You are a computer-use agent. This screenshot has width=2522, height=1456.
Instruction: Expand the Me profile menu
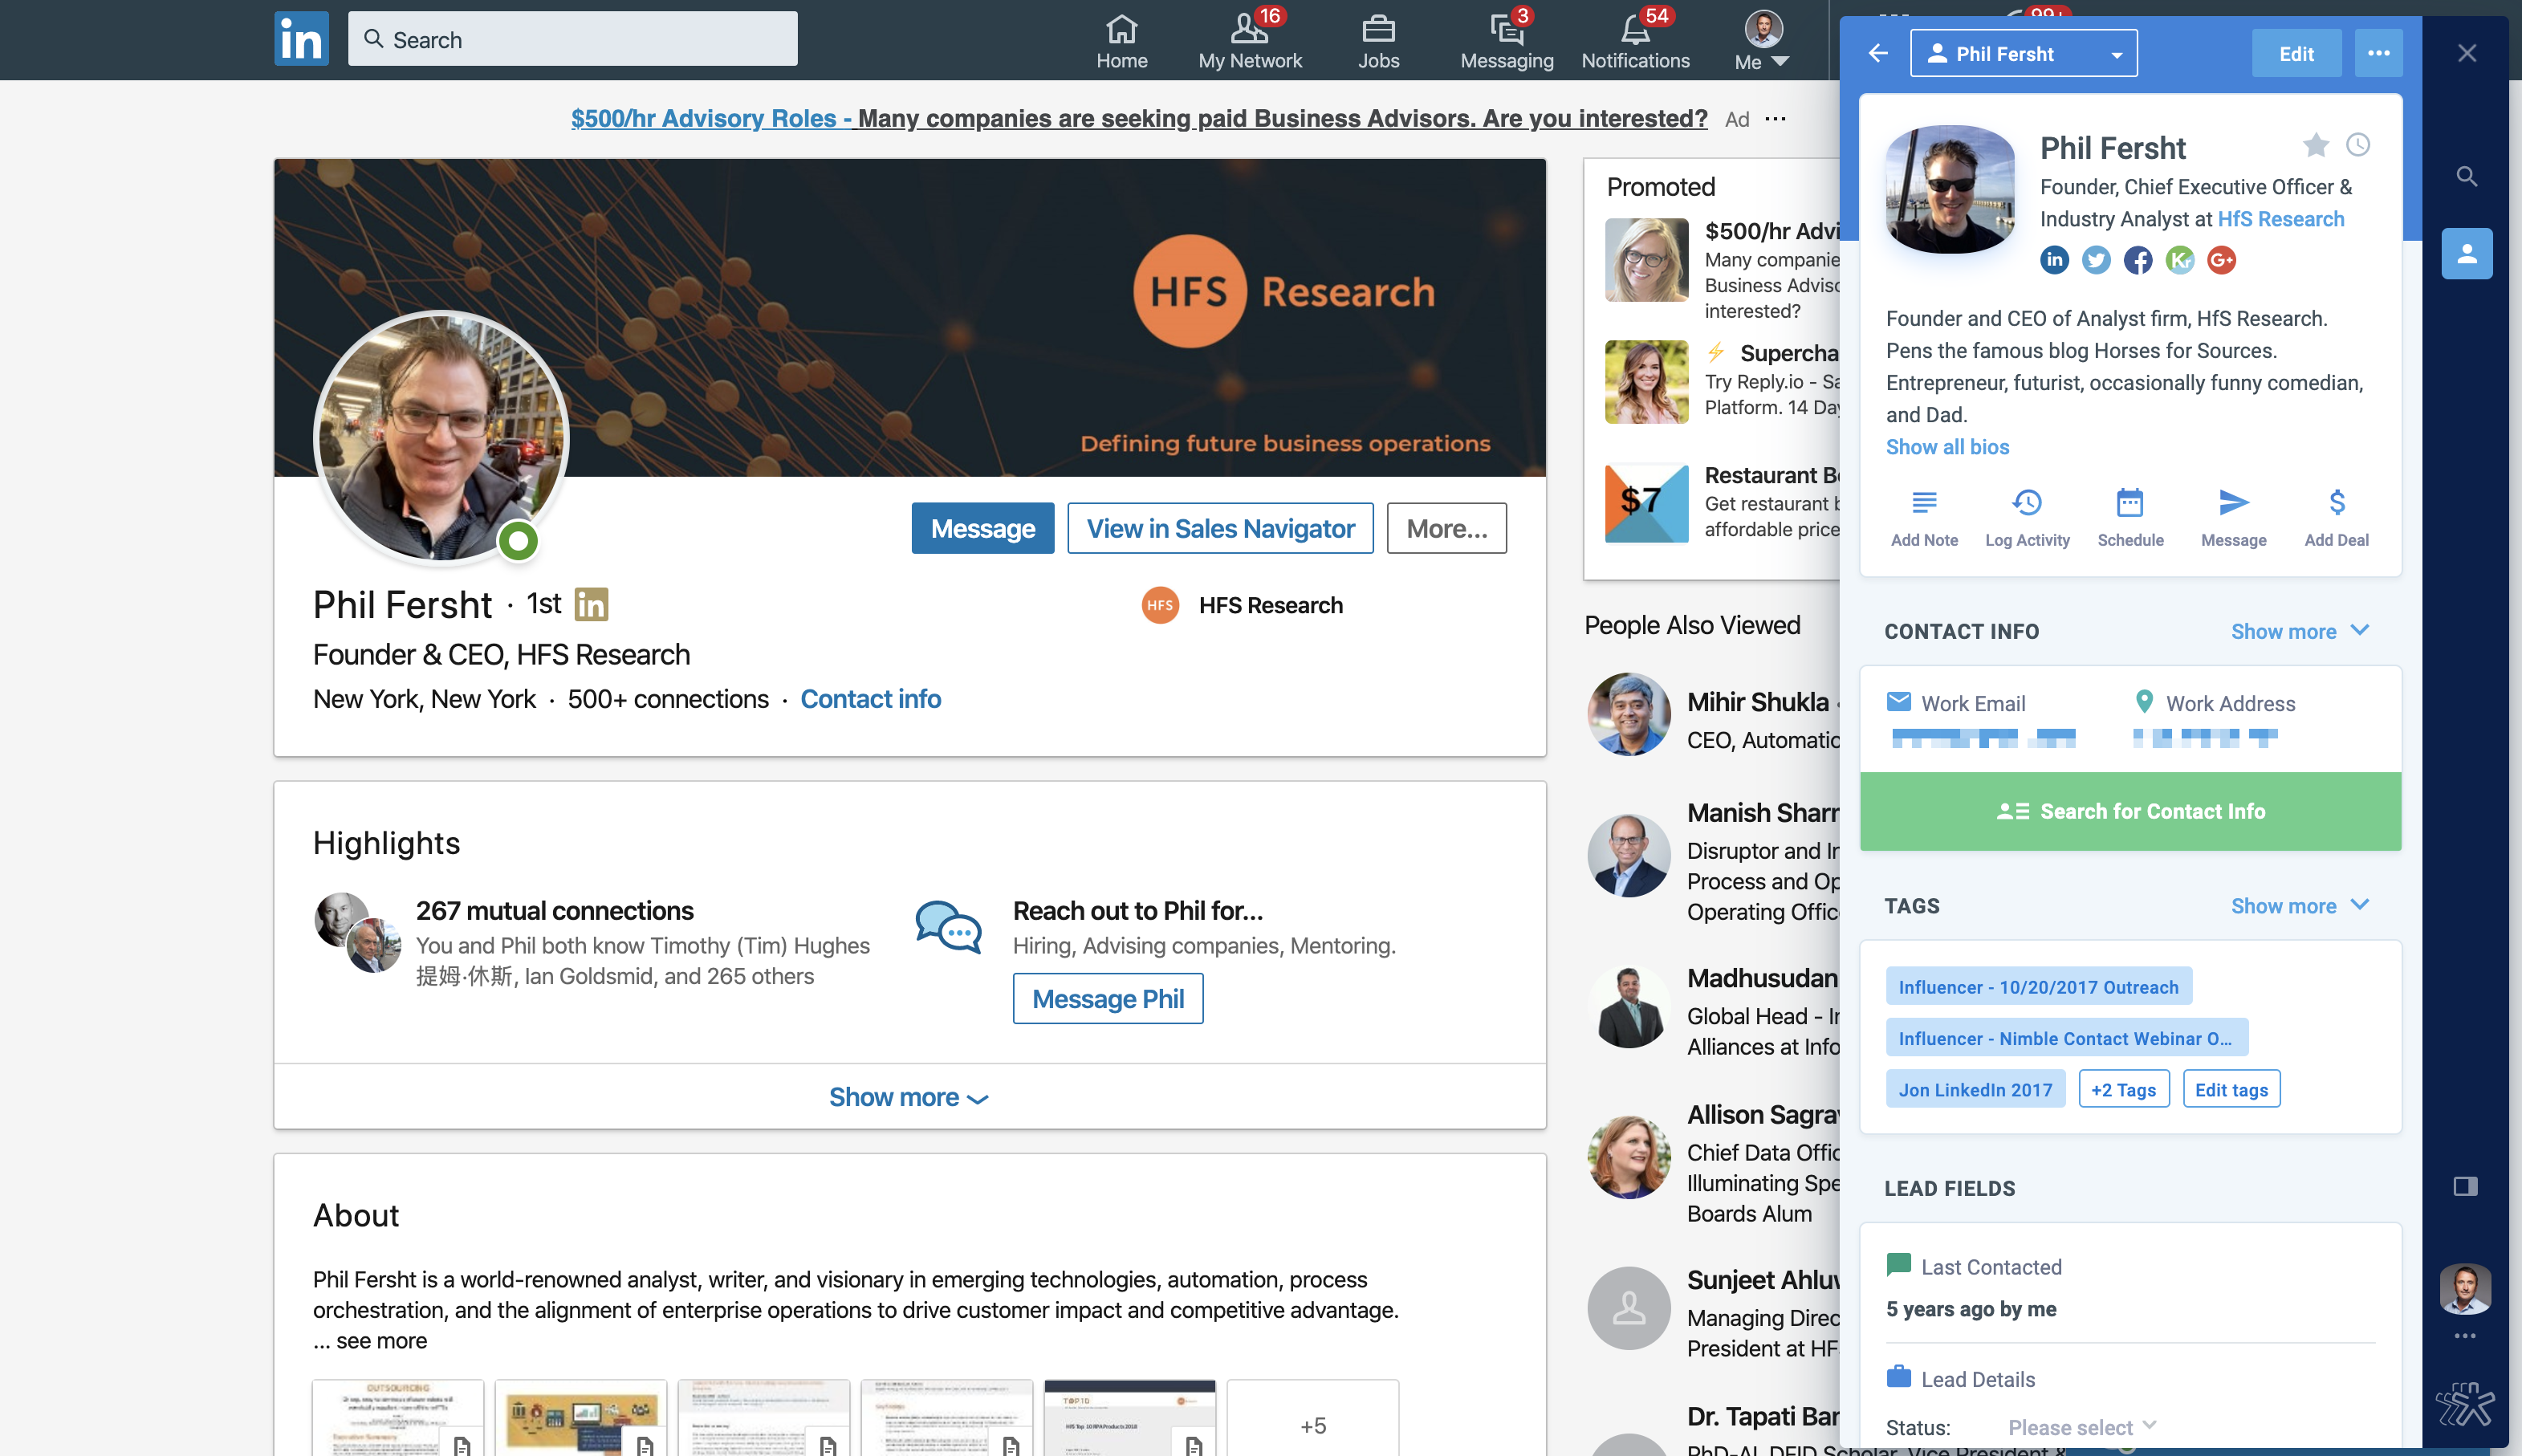[x=1763, y=40]
